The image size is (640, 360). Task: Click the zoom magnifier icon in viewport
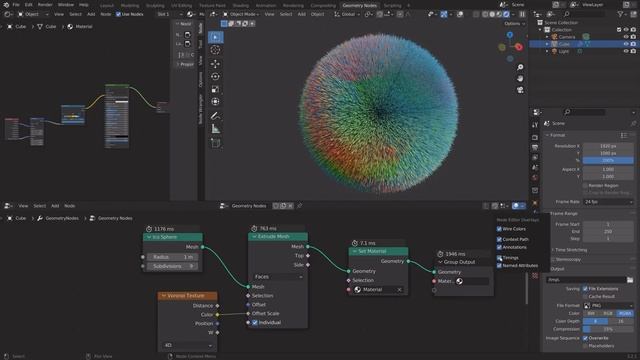(520, 67)
